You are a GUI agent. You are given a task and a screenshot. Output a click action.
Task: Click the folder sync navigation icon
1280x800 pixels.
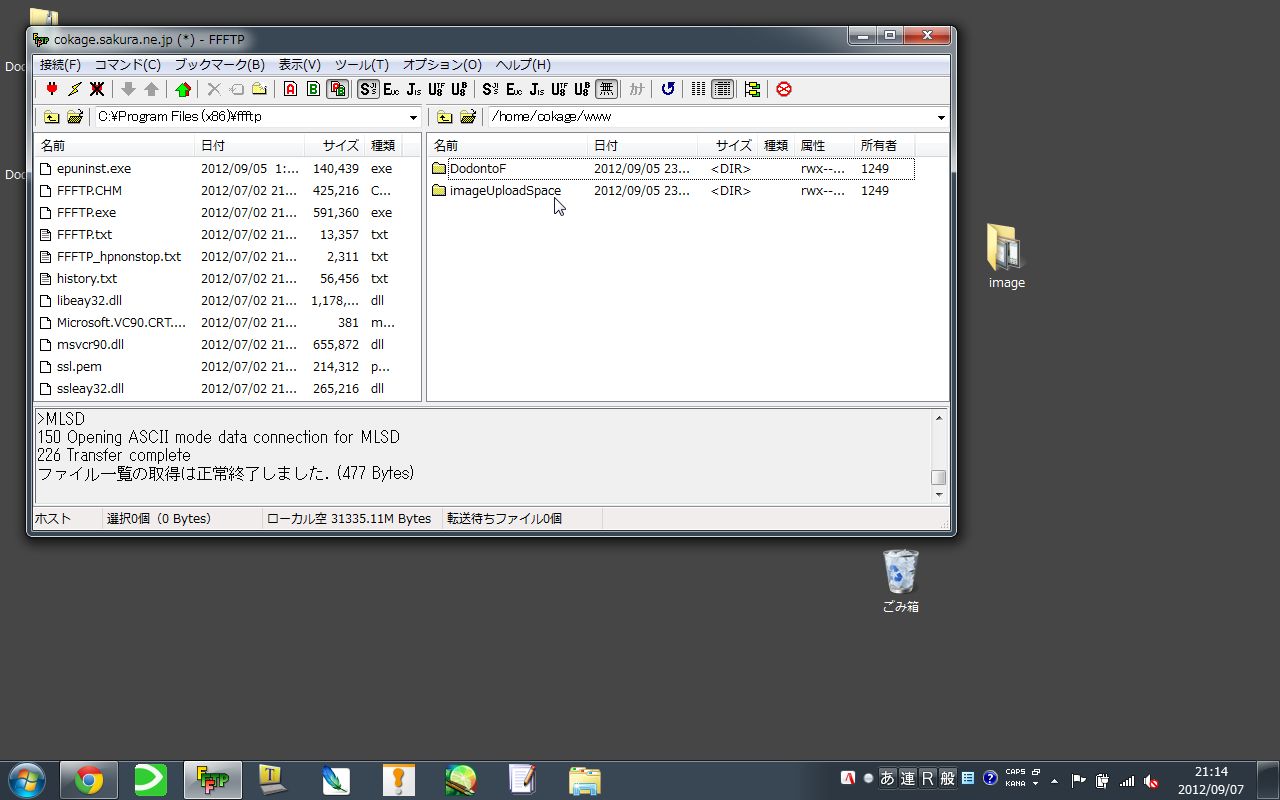752,89
